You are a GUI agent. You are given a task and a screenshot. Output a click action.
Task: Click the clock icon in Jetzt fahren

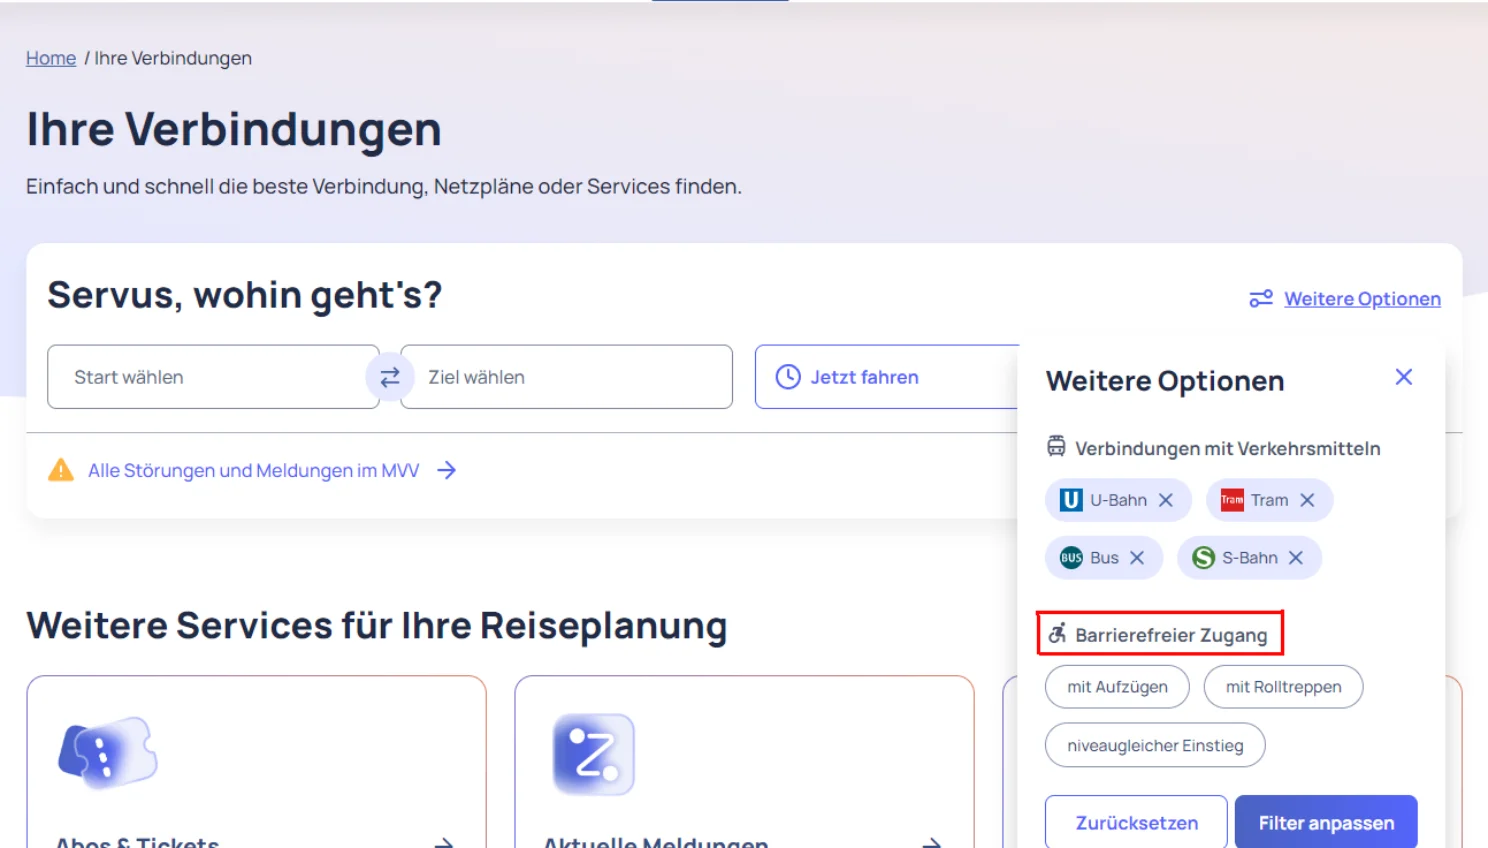(x=788, y=377)
